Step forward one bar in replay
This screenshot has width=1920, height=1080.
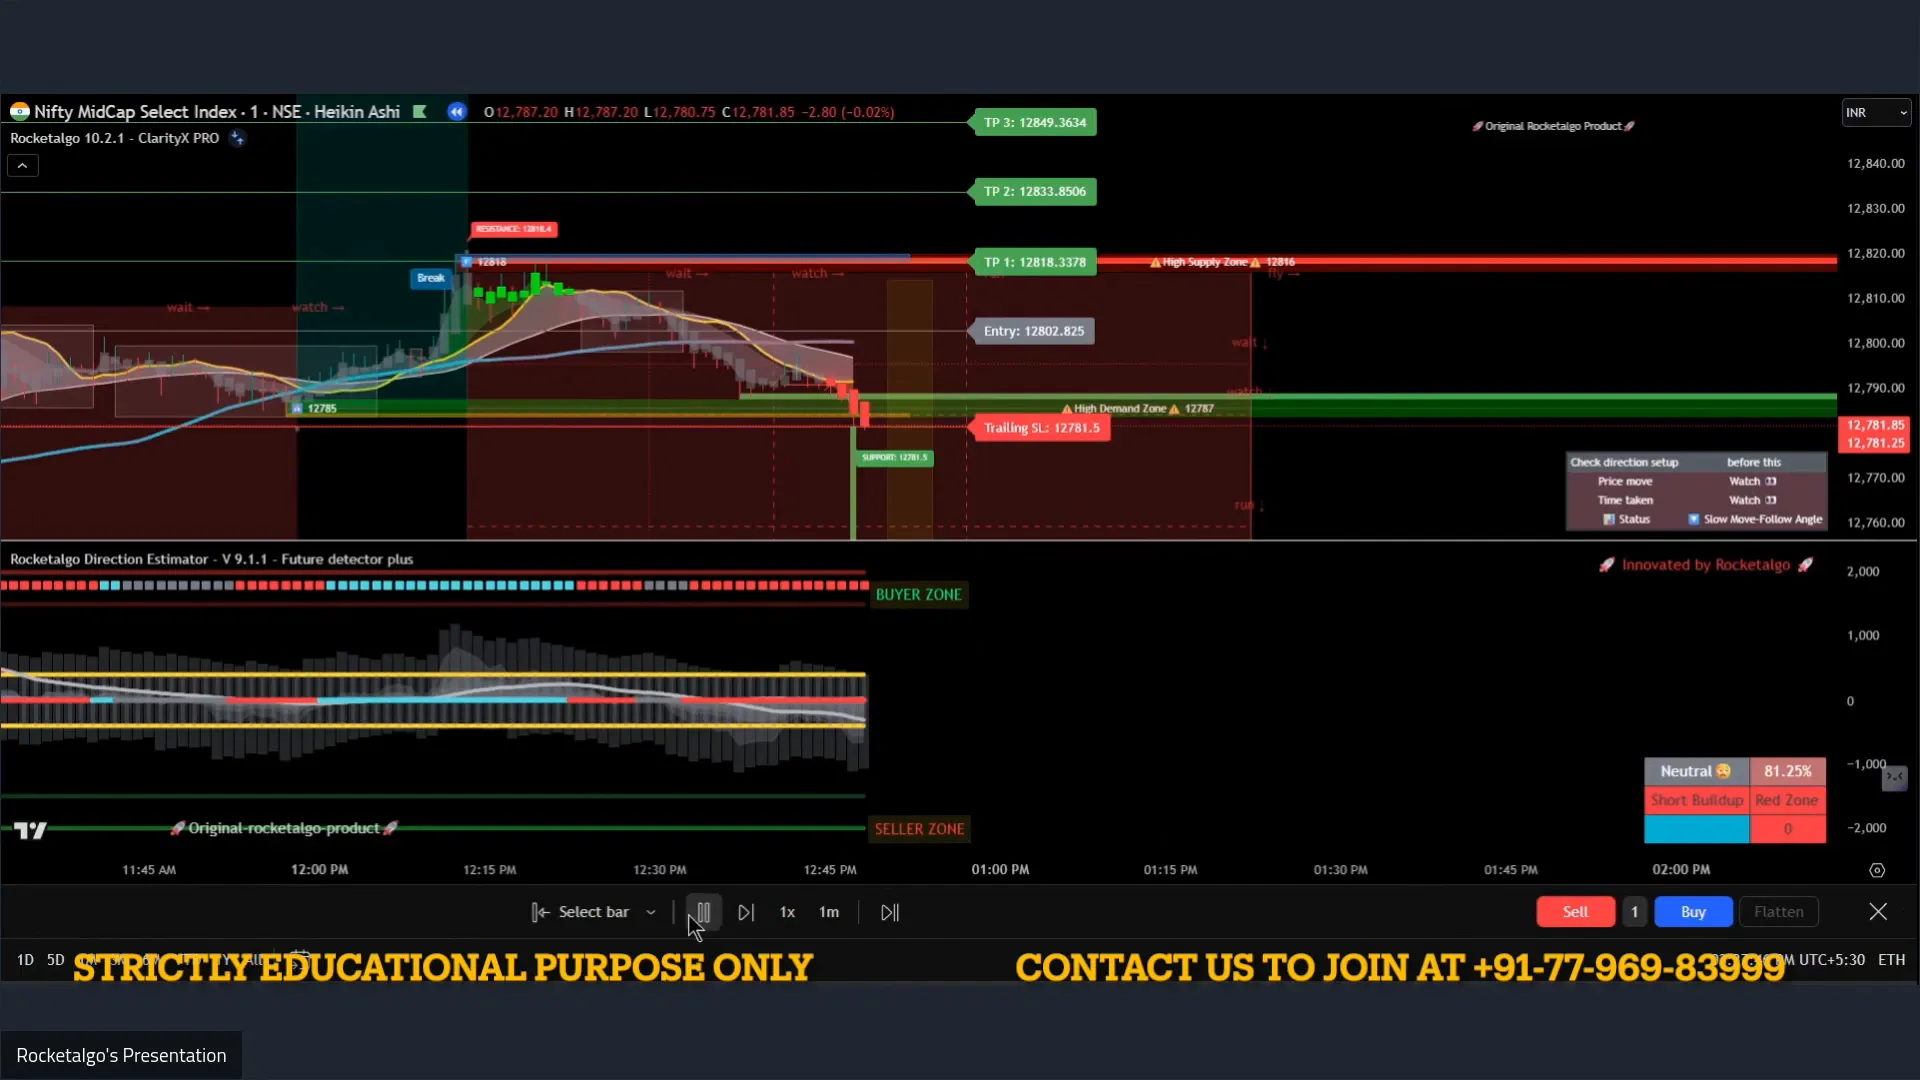pyautogui.click(x=746, y=912)
